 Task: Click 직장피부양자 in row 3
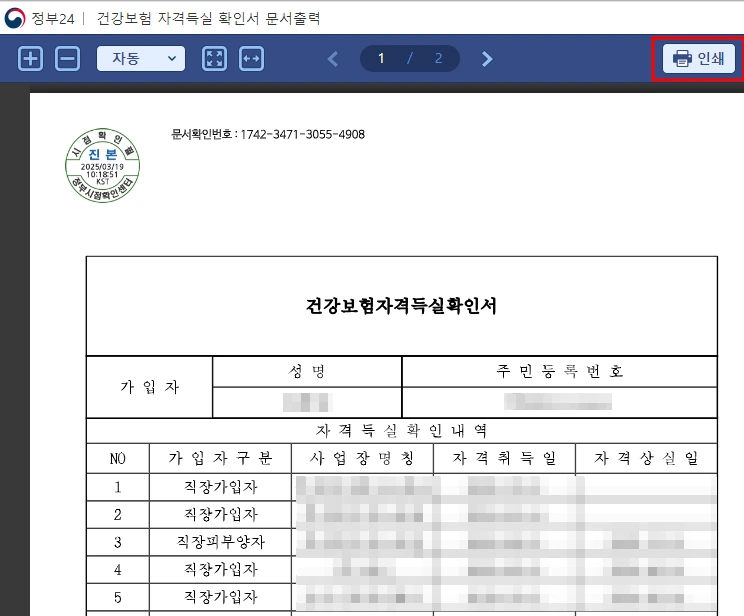click(x=221, y=542)
